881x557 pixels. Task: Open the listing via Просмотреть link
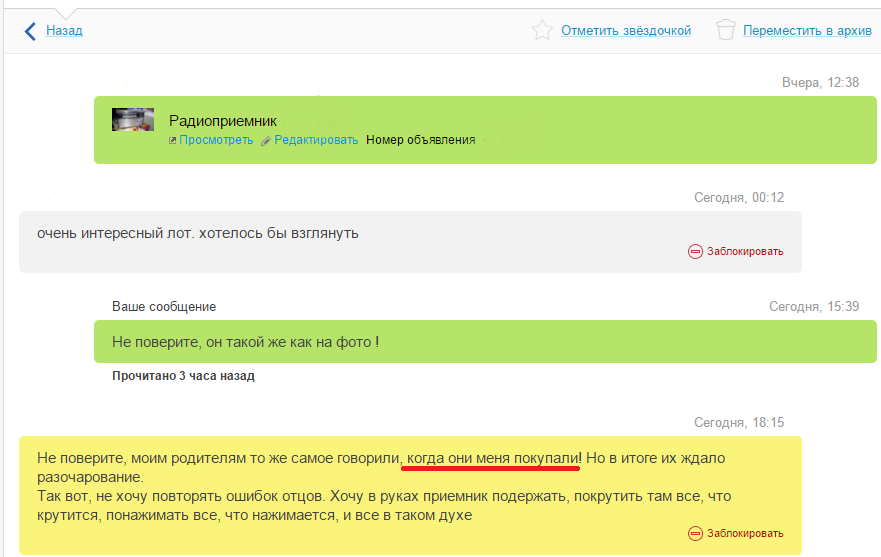click(216, 140)
